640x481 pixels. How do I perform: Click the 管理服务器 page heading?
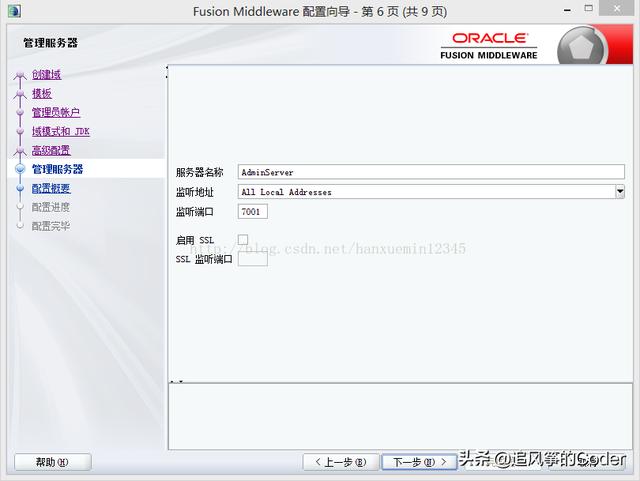coord(50,43)
